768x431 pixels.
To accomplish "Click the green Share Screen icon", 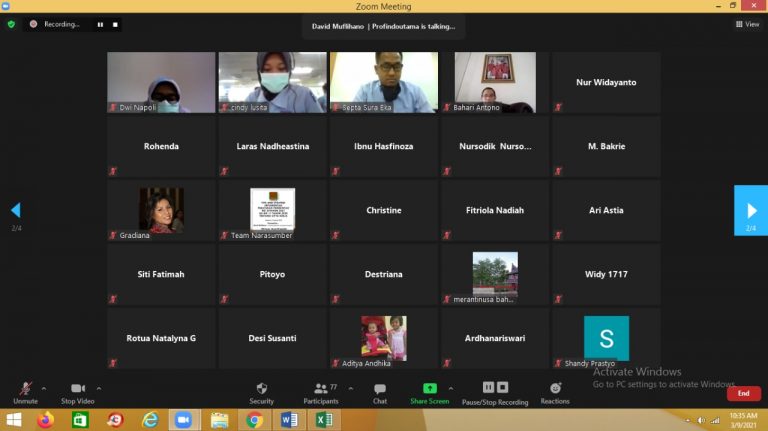I will 429,389.
